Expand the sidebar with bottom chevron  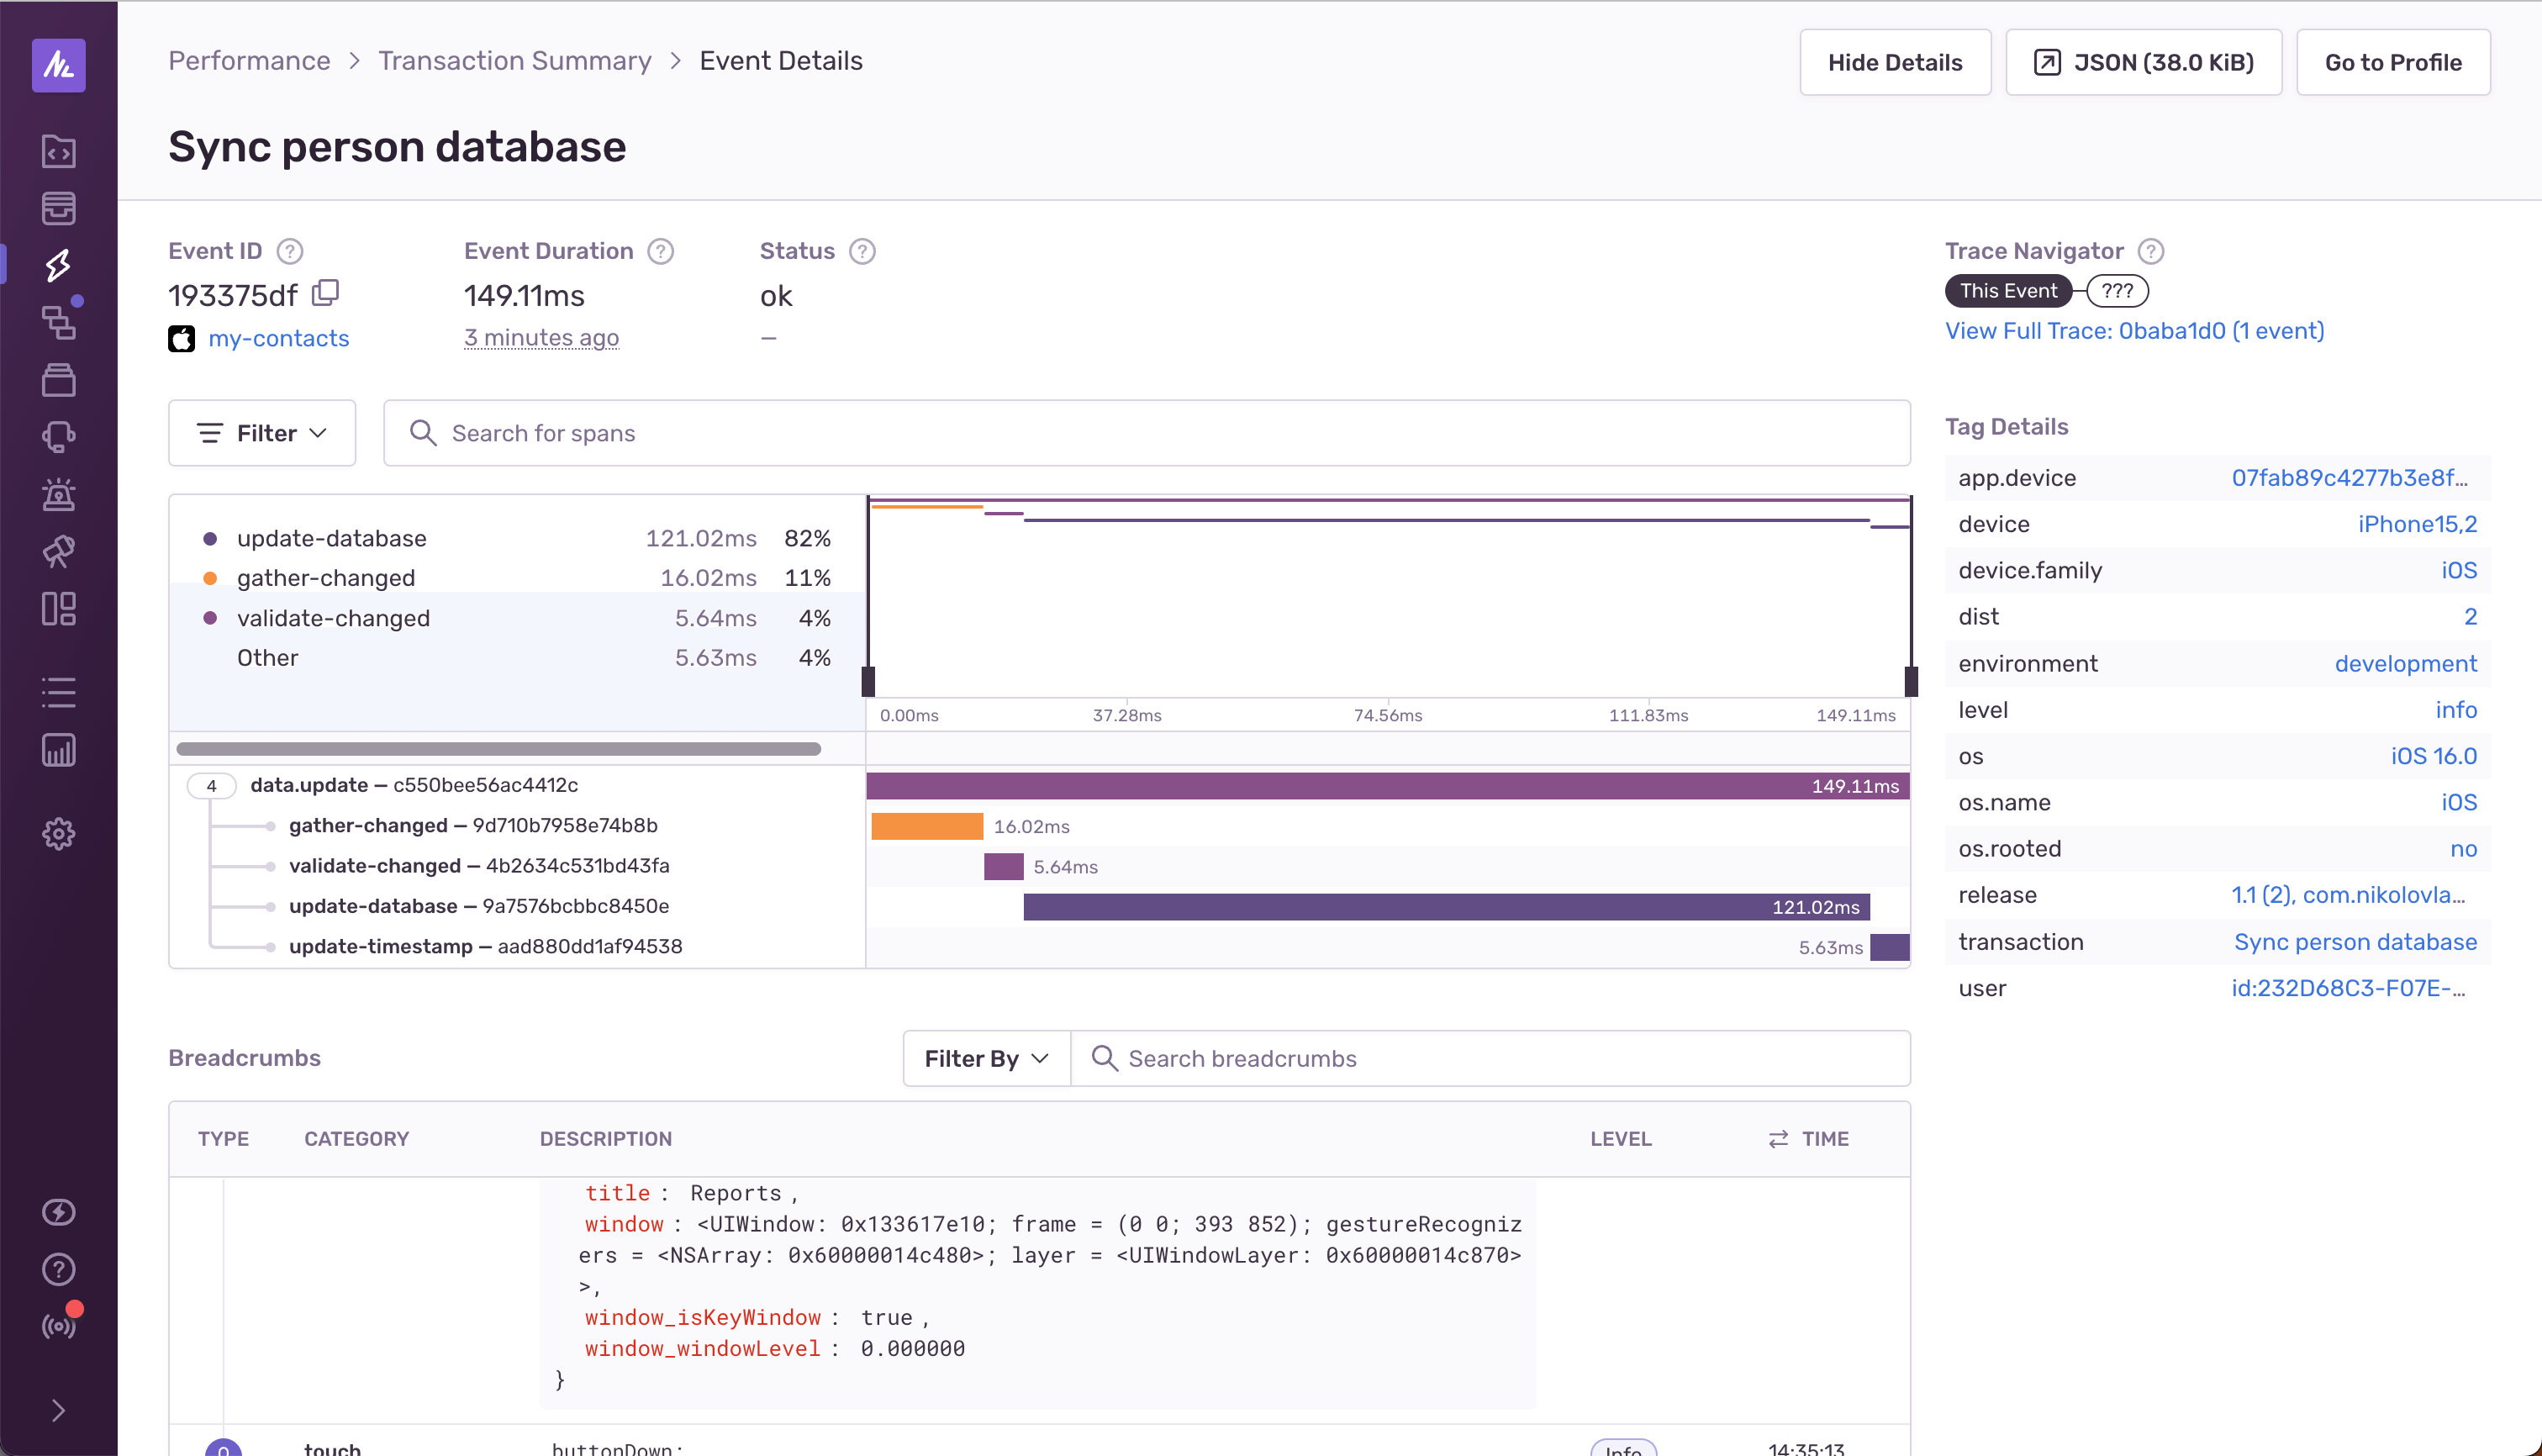pos(58,1410)
